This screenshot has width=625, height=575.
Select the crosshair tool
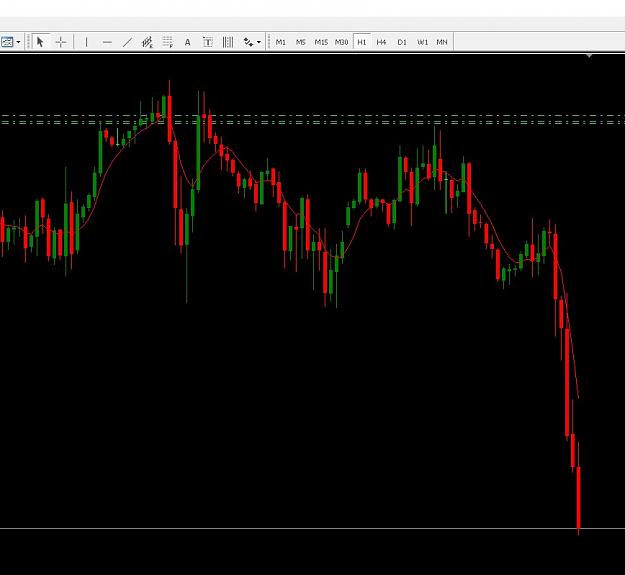click(61, 42)
